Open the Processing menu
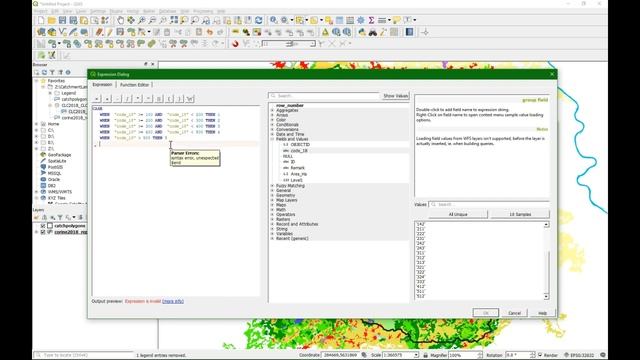This screenshot has width=640, height=360. (x=203, y=11)
